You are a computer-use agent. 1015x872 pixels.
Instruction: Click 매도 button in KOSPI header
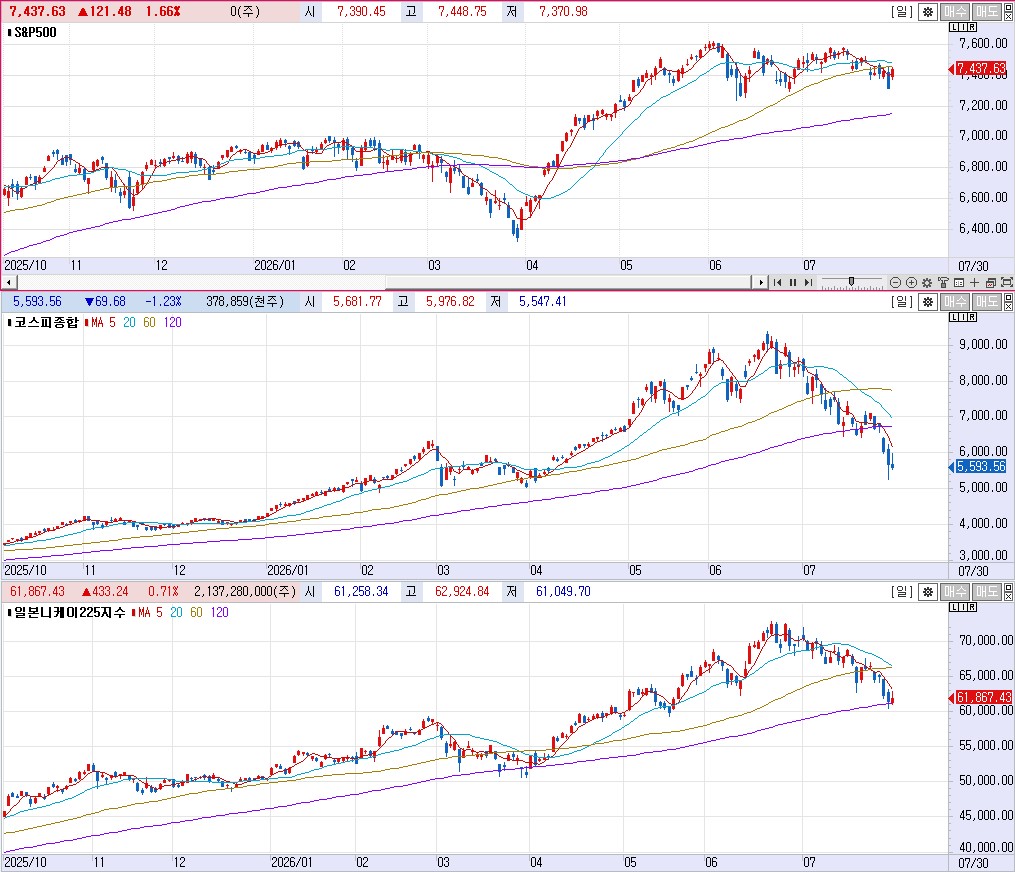pyautogui.click(x=987, y=302)
